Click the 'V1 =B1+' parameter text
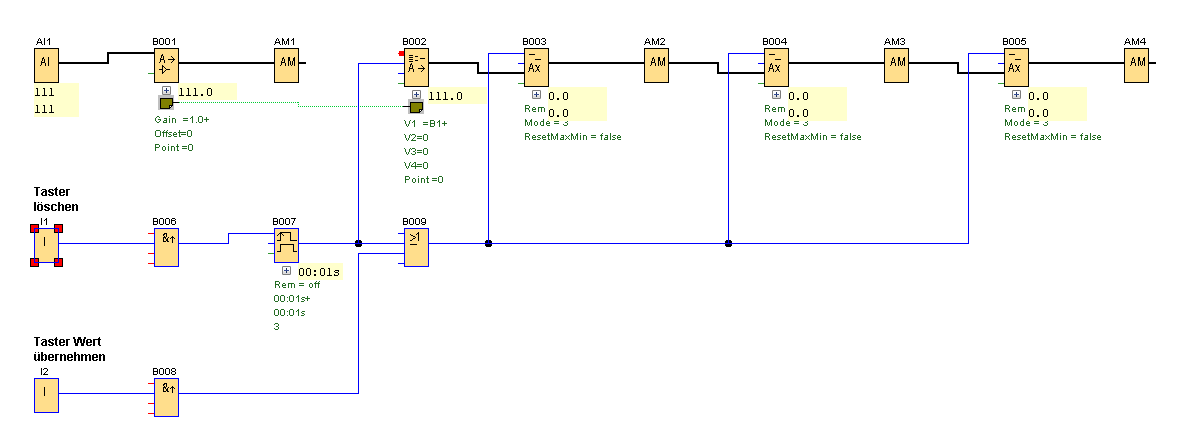 (x=425, y=123)
